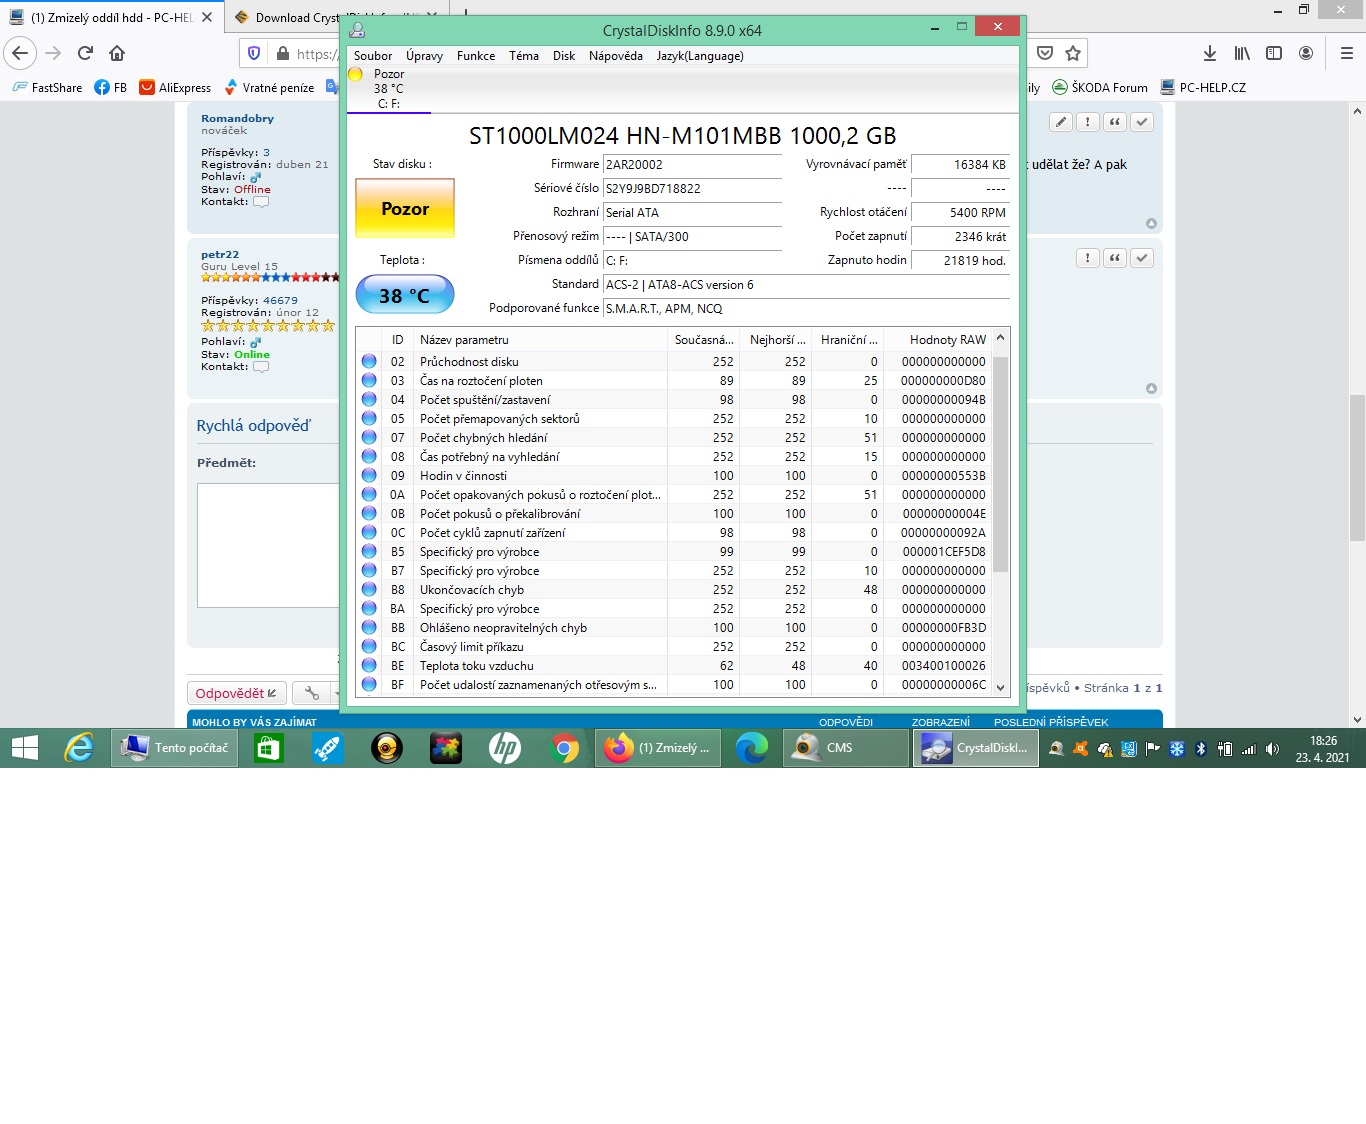This screenshot has width=1366, height=1124.
Task: Go to Firefox home page
Action: point(117,53)
